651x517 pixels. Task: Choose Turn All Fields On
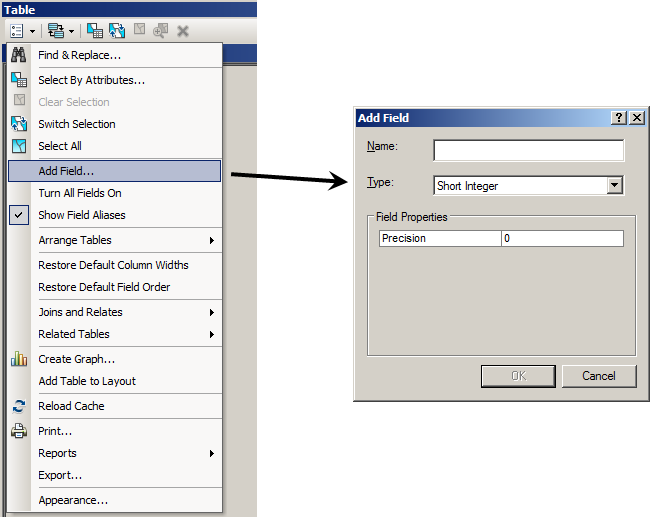(x=115, y=193)
